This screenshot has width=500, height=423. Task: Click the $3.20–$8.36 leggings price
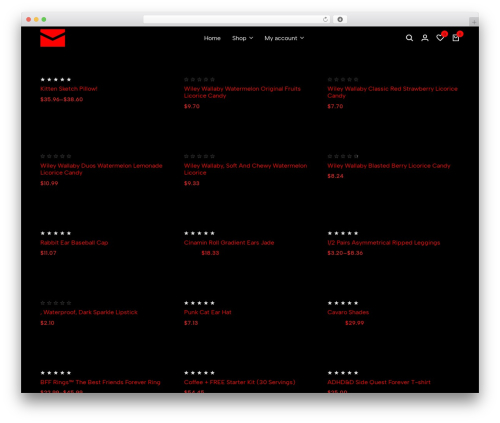coord(345,253)
